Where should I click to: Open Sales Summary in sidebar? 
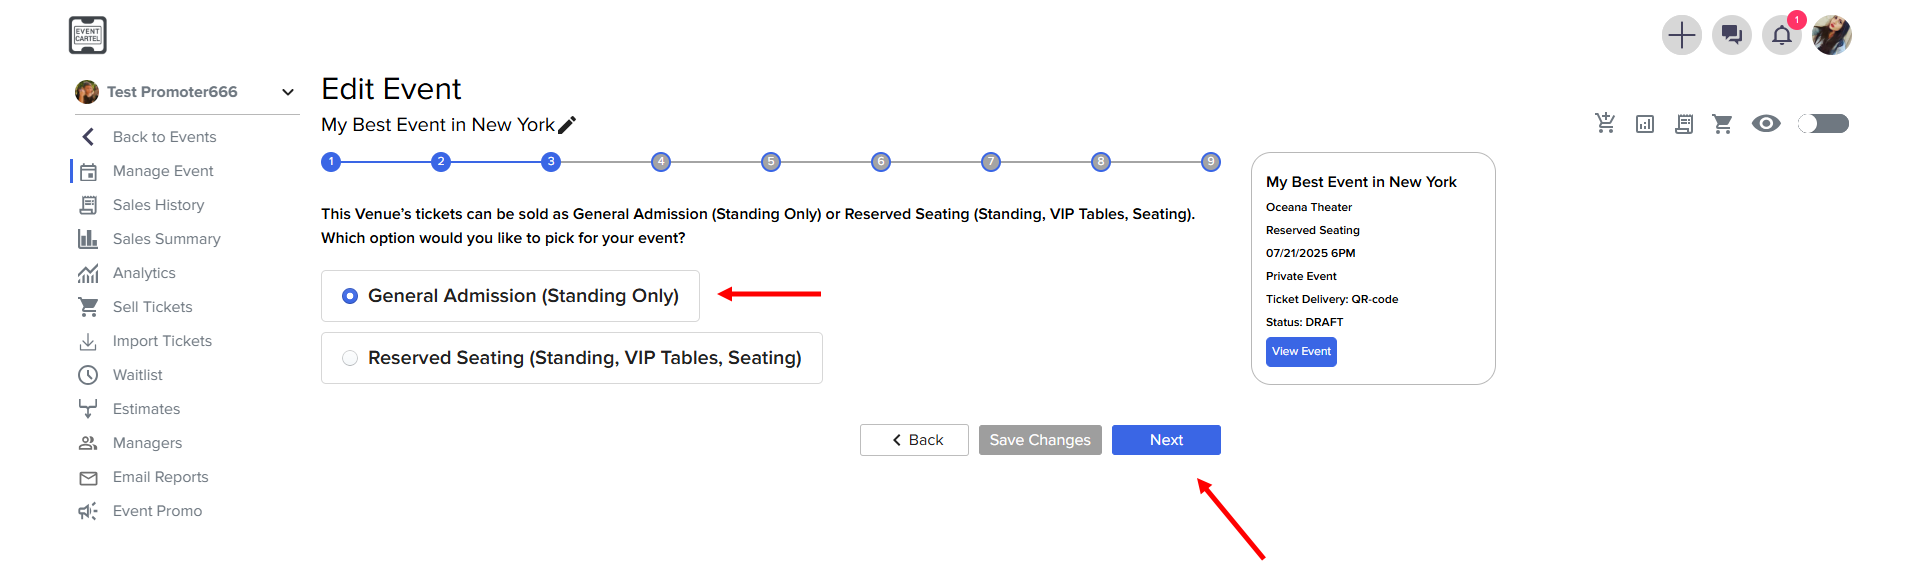(166, 239)
